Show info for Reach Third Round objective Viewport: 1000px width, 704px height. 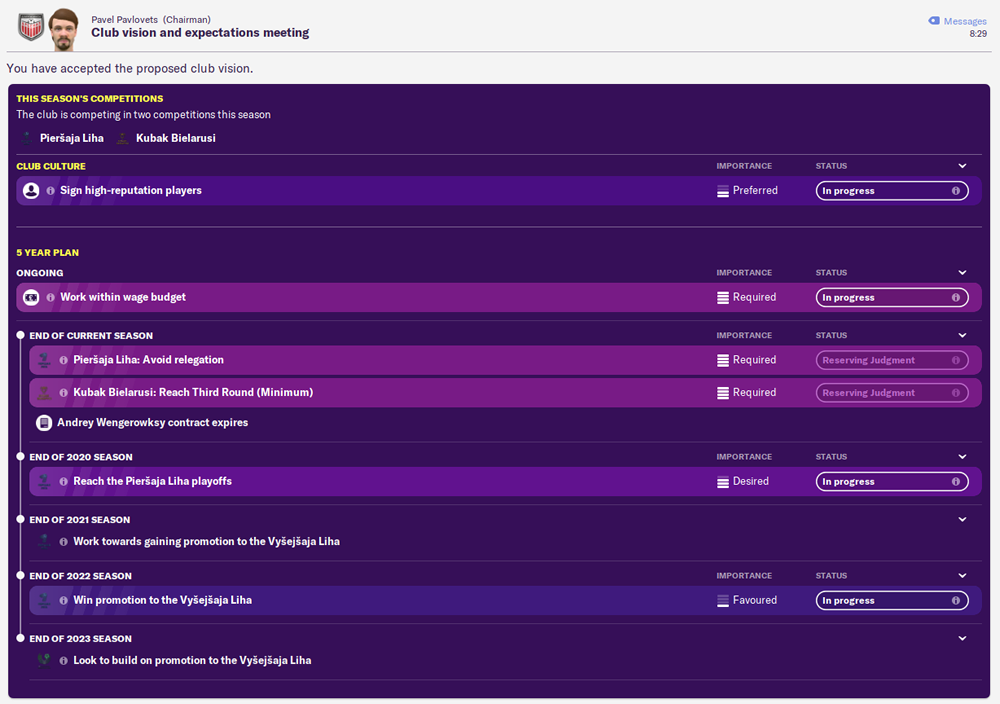[x=63, y=393]
